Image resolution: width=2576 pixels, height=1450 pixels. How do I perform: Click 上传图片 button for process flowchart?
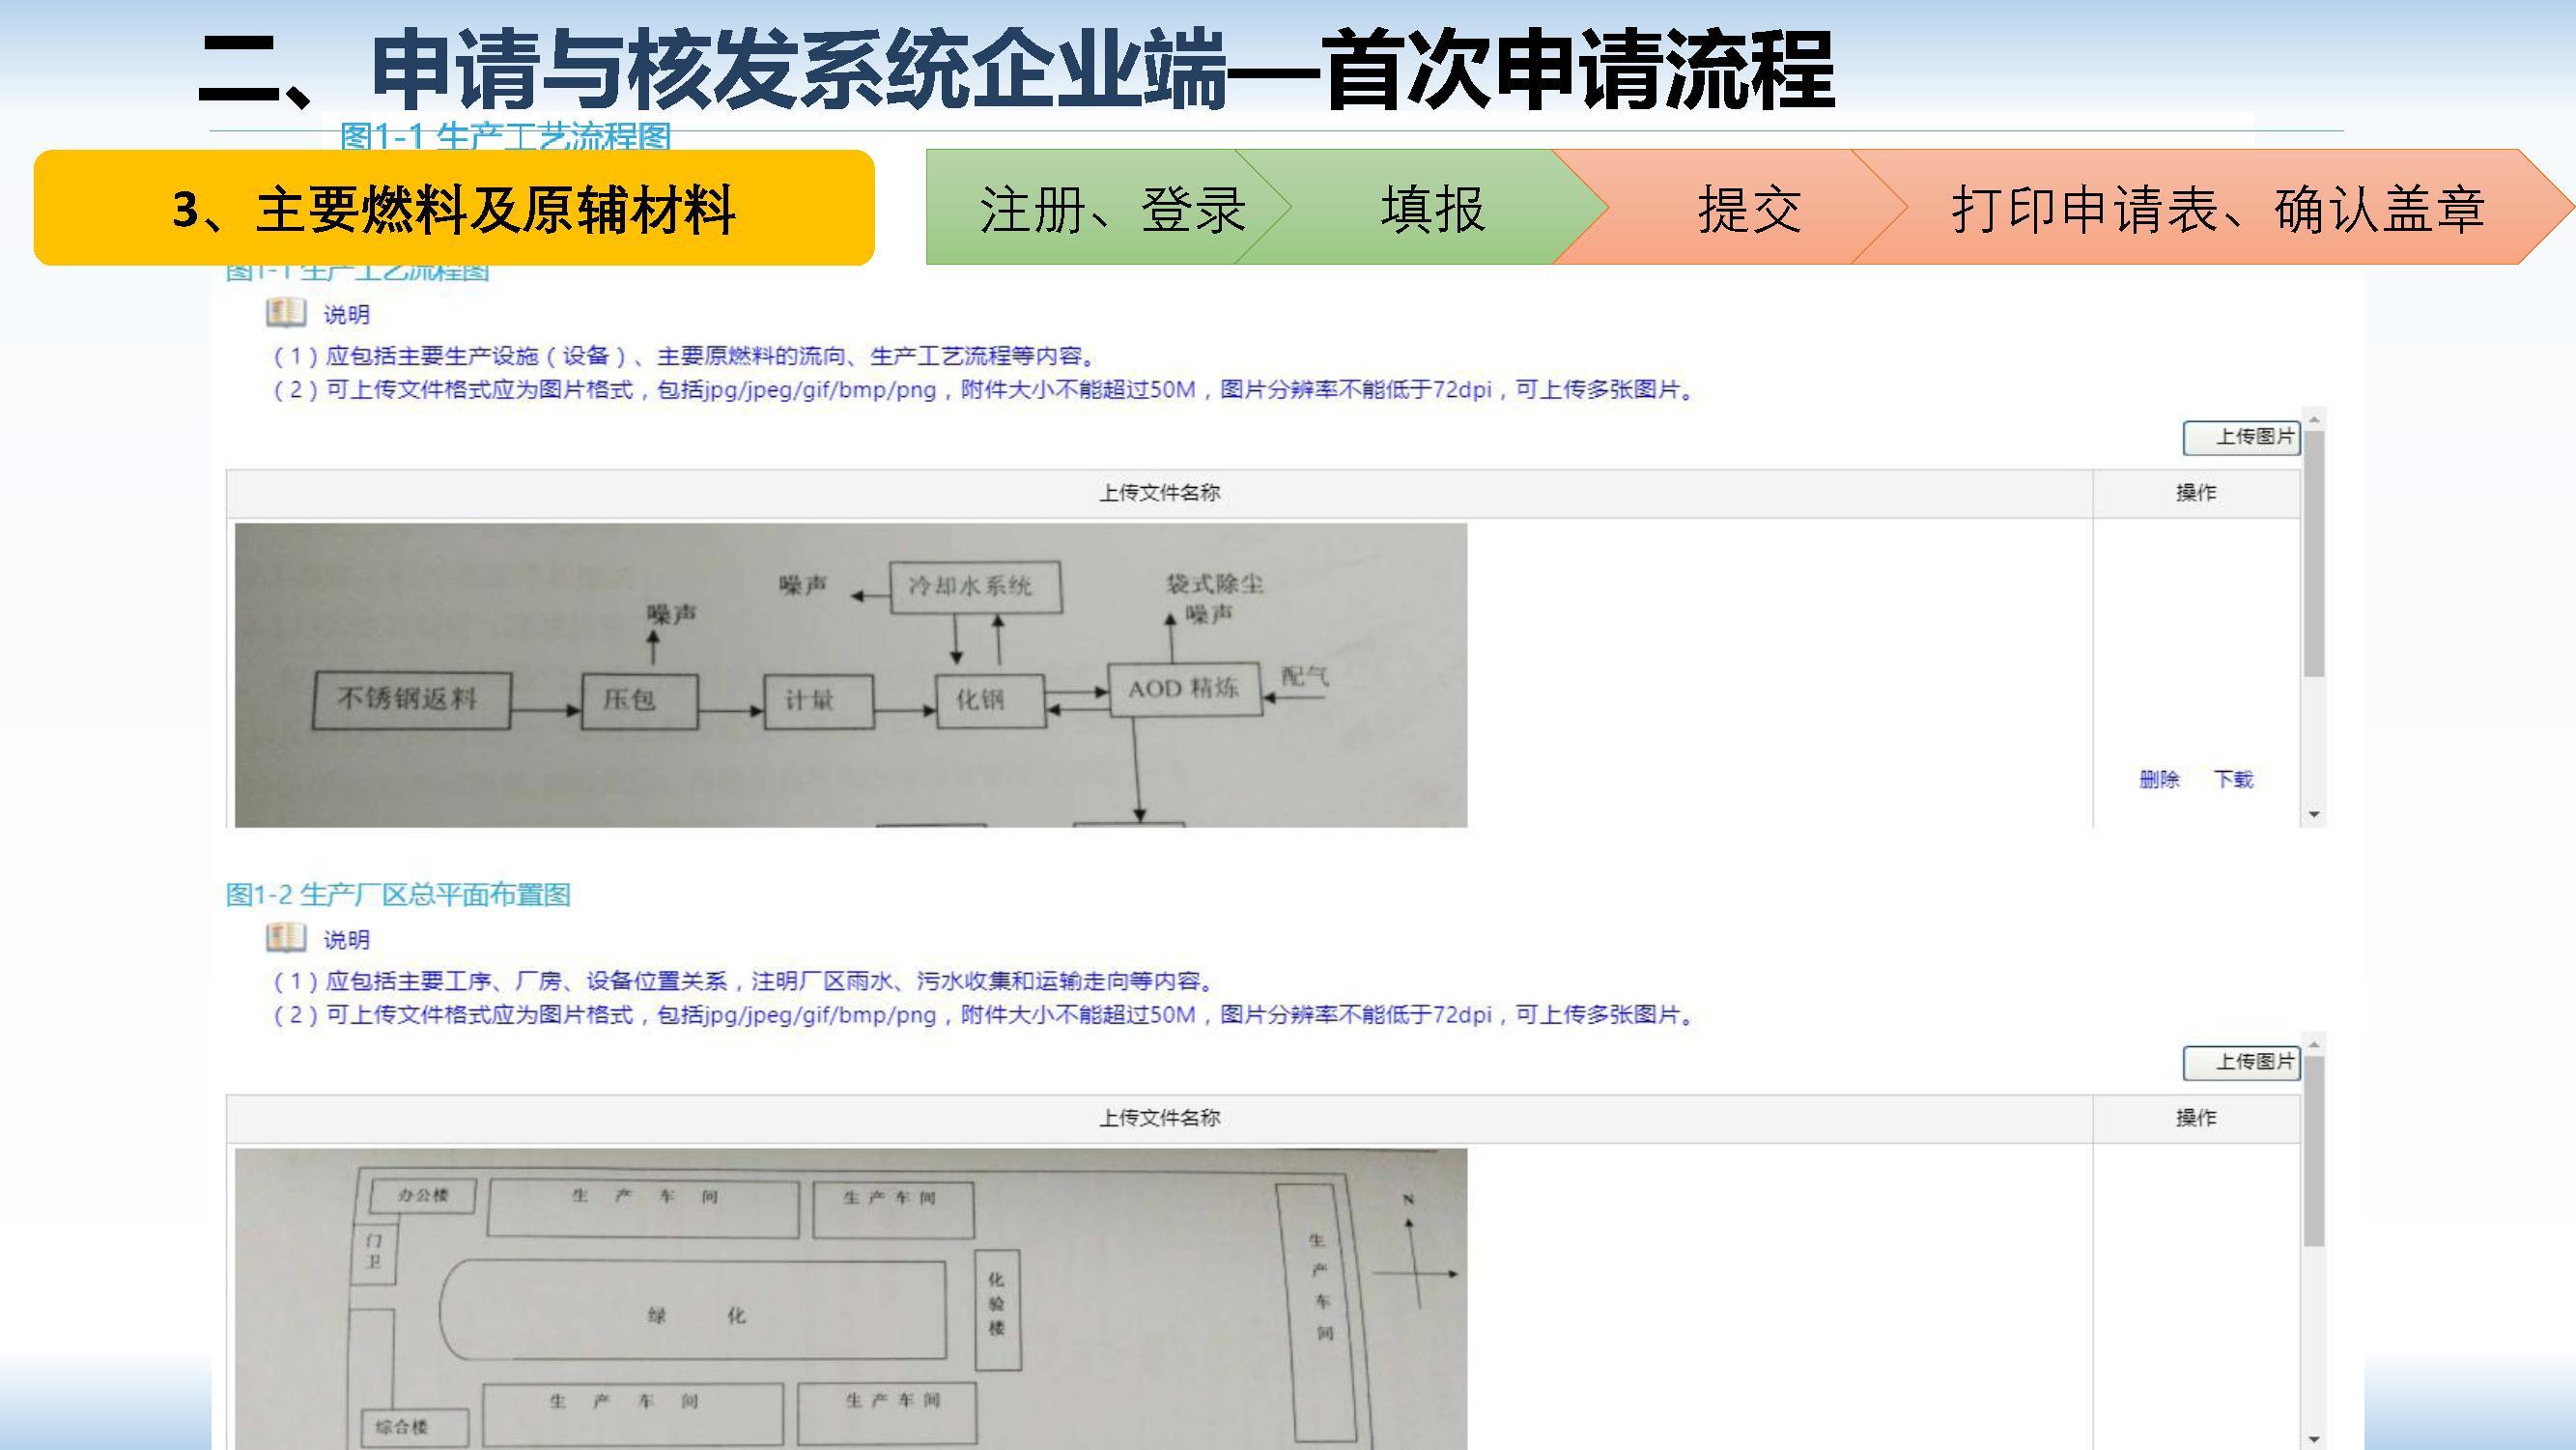[x=2241, y=437]
